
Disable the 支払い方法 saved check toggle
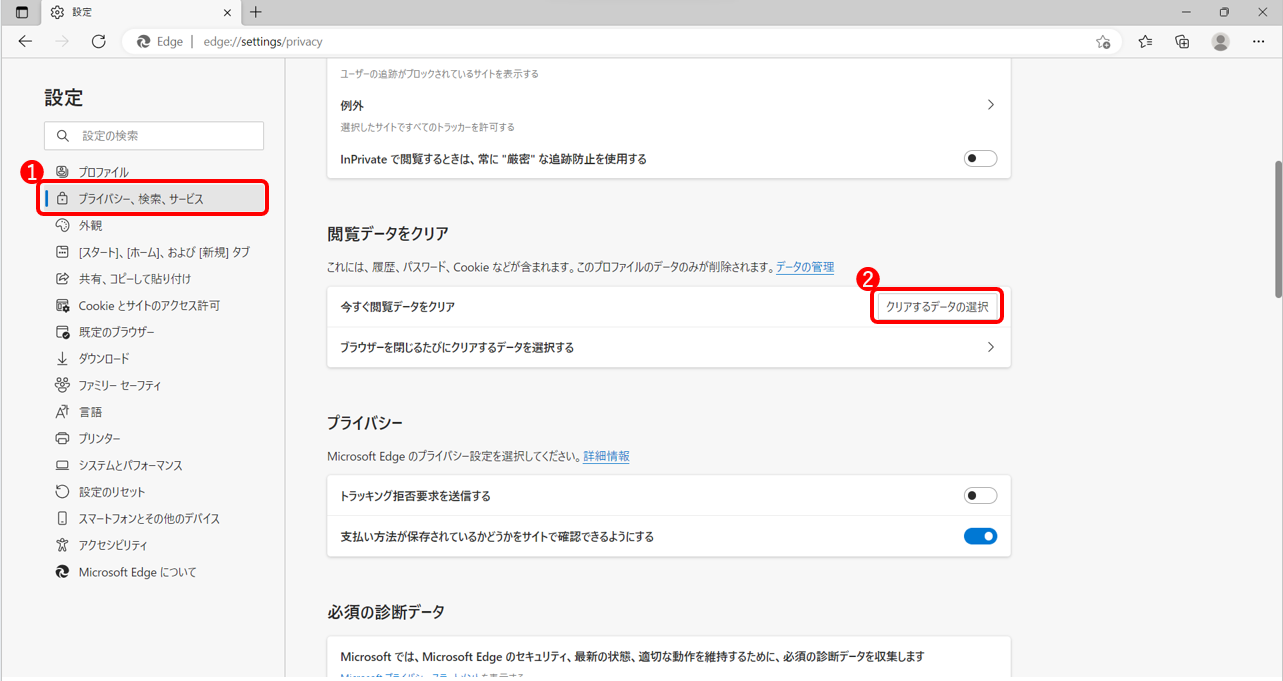click(980, 536)
